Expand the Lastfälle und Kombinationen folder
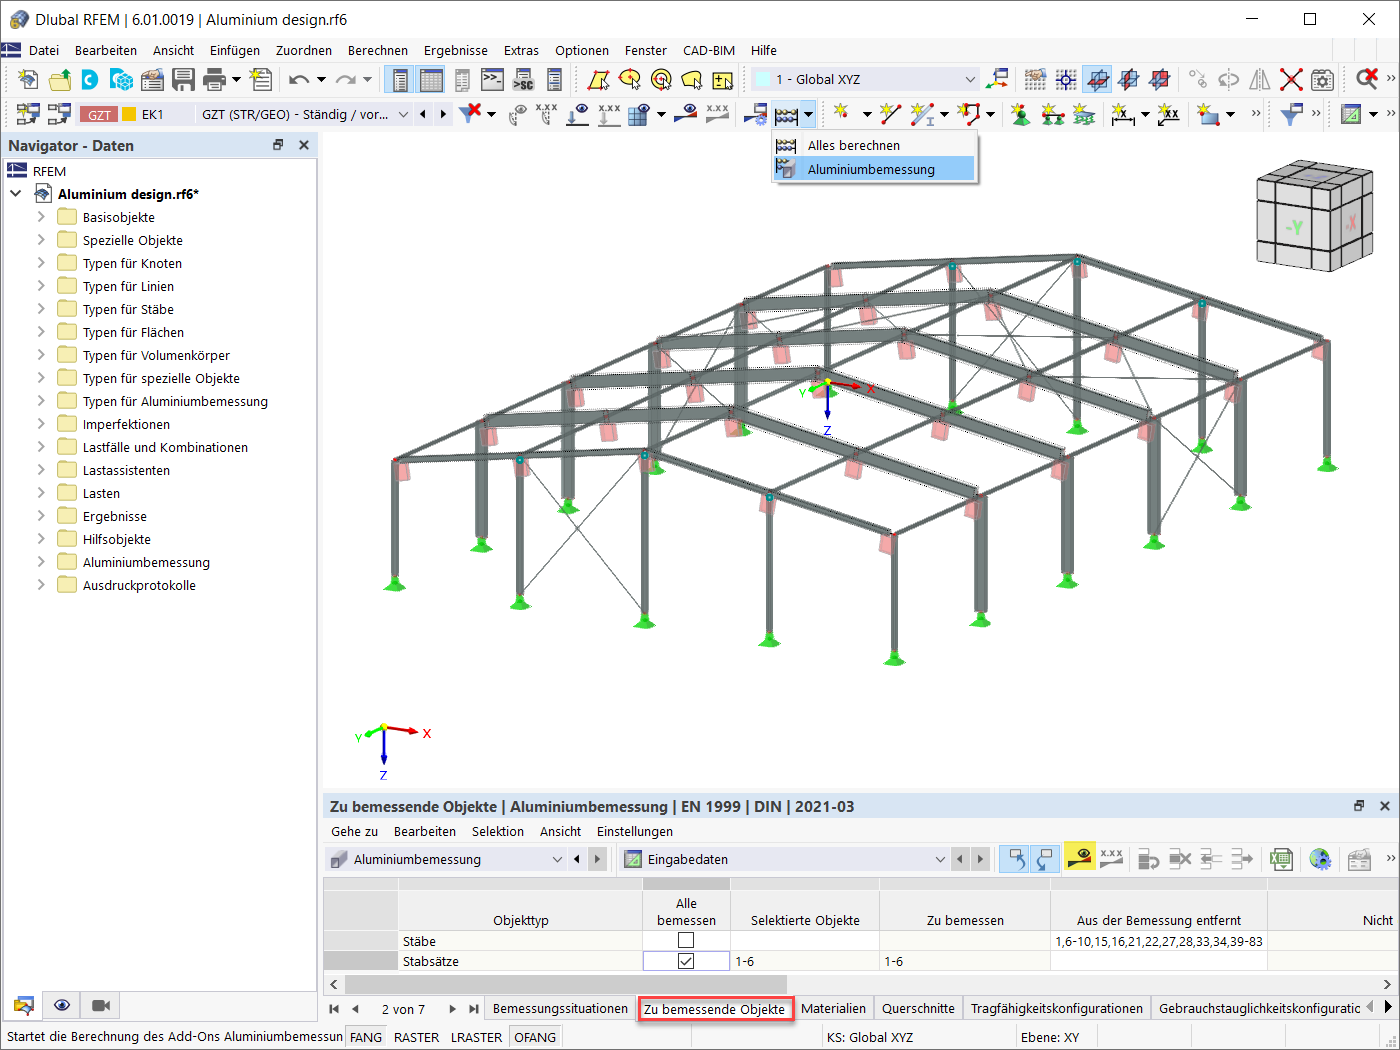The image size is (1400, 1050). point(41,447)
